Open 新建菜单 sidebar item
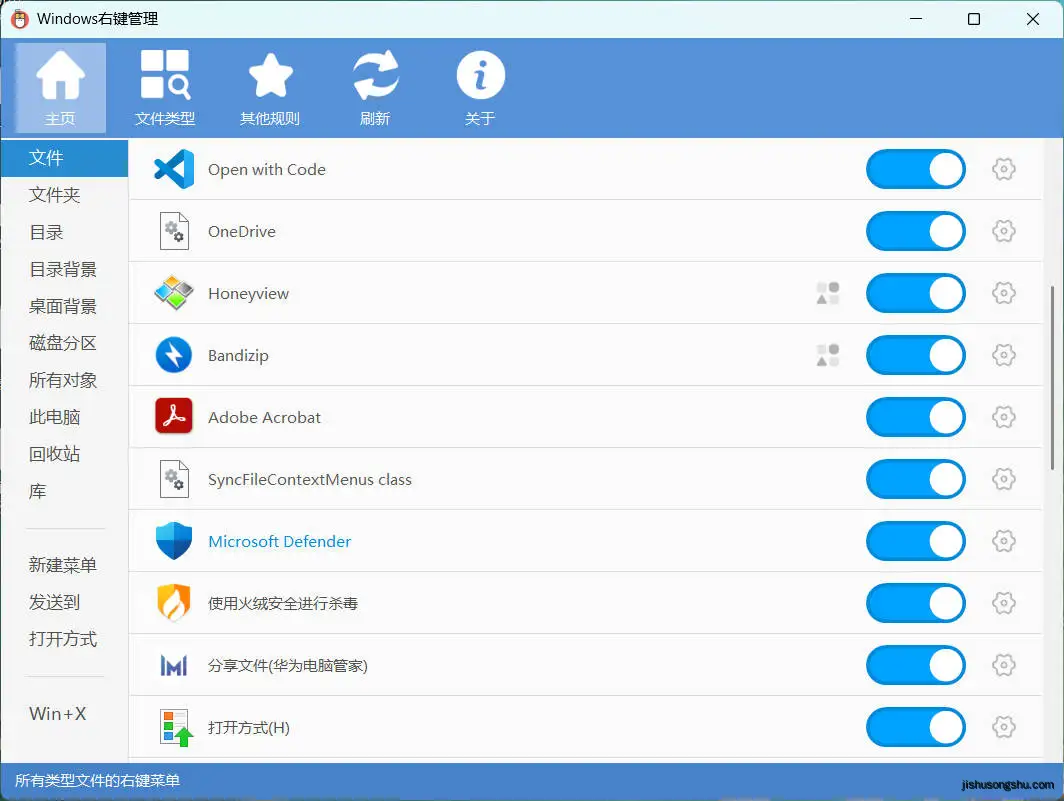Screen dimensions: 1064x801 pyautogui.click(x=64, y=565)
